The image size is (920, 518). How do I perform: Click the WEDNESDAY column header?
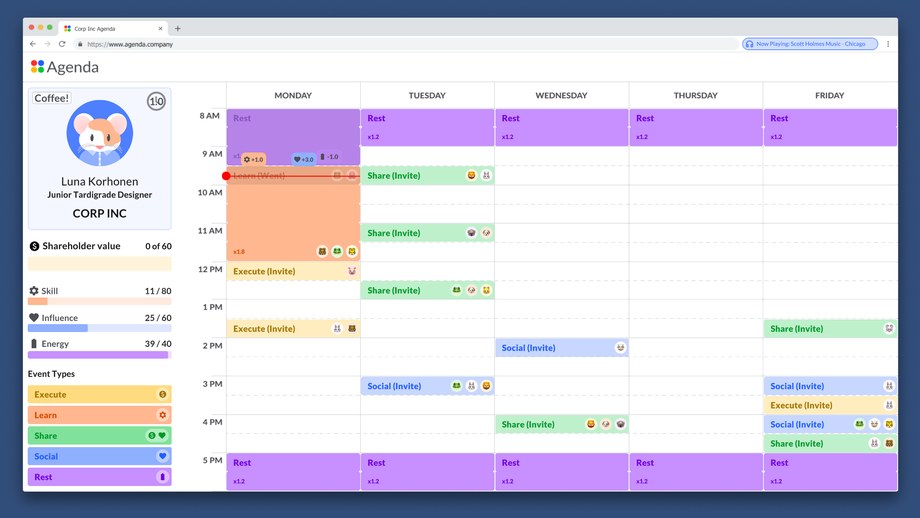pyautogui.click(x=562, y=95)
